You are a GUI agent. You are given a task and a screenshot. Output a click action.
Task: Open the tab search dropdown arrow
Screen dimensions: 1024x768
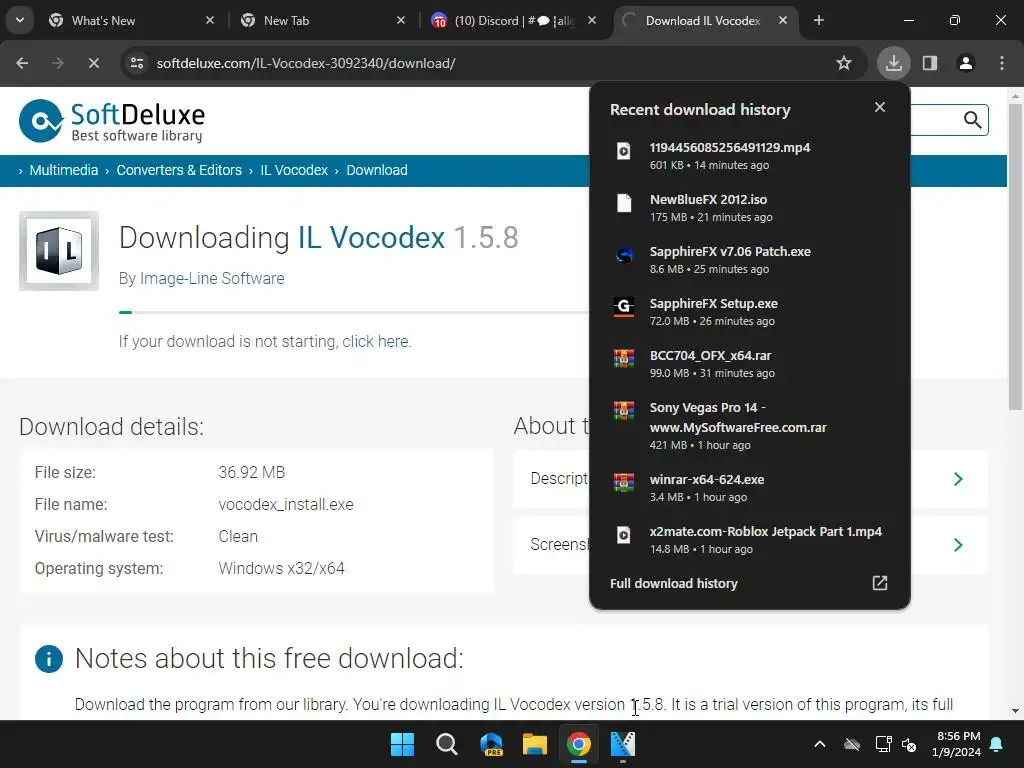pos(20,20)
